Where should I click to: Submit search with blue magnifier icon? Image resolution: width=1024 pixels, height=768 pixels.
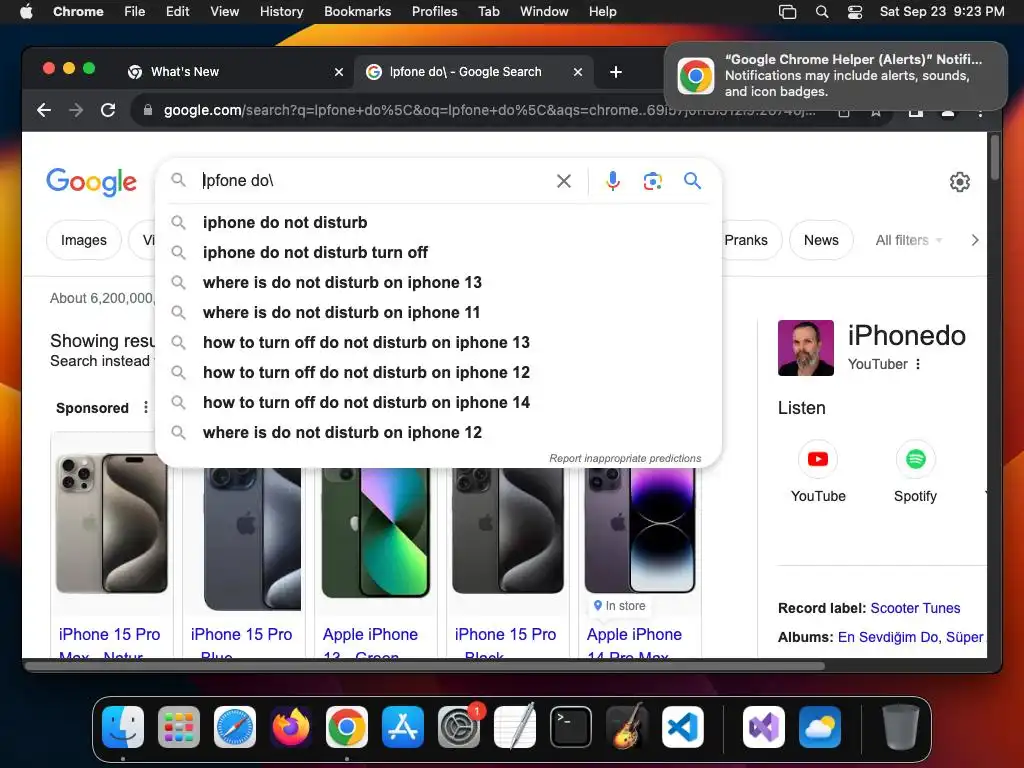tap(692, 180)
